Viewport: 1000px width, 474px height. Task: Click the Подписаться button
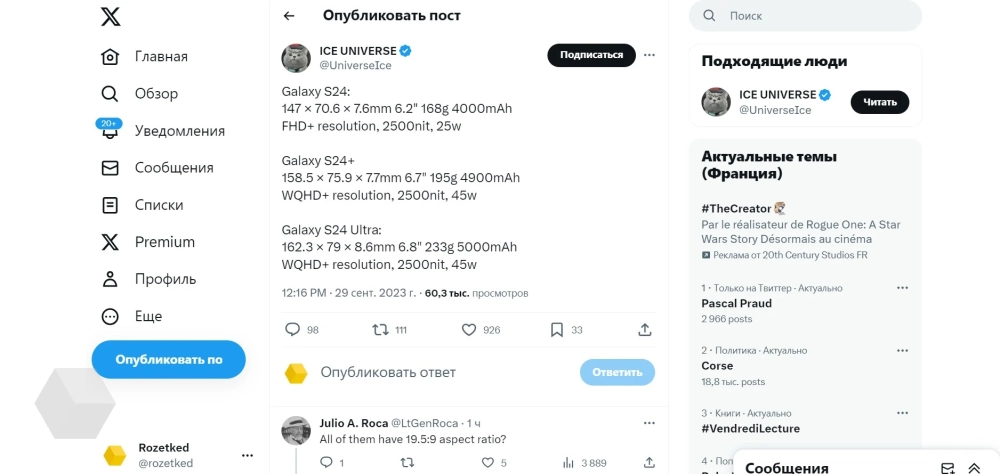[591, 55]
